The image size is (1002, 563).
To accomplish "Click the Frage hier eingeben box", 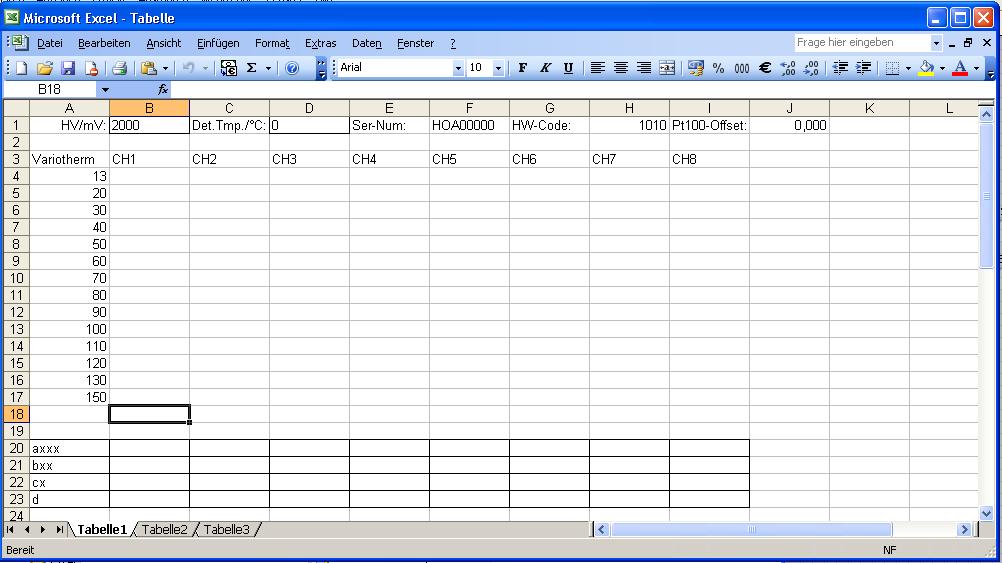I will pyautogui.click(x=862, y=43).
